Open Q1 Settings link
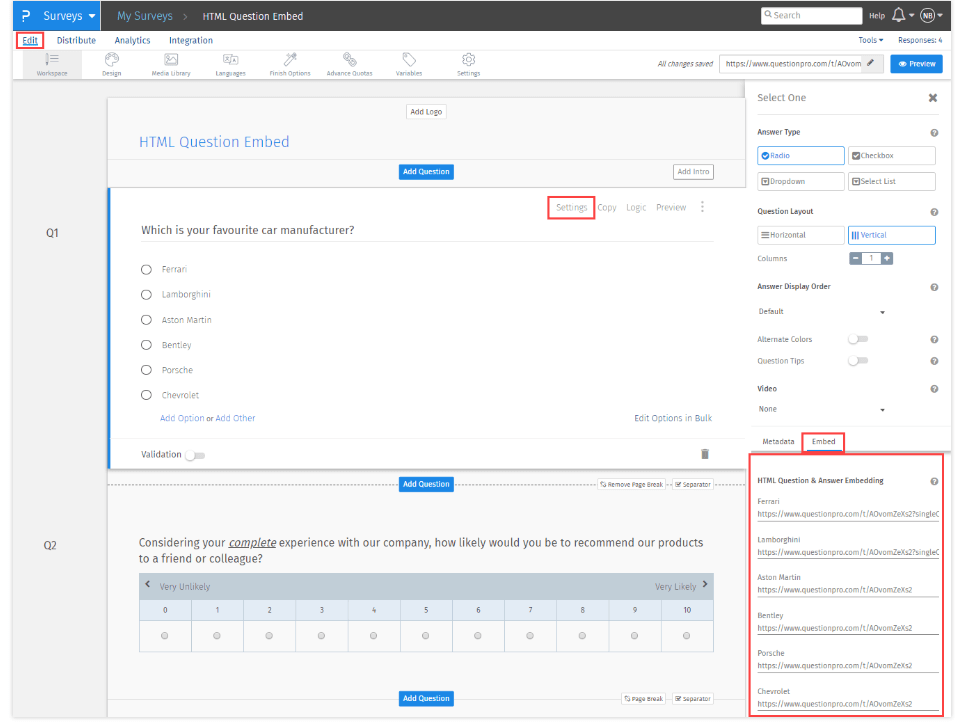The image size is (965, 725). [x=571, y=207]
